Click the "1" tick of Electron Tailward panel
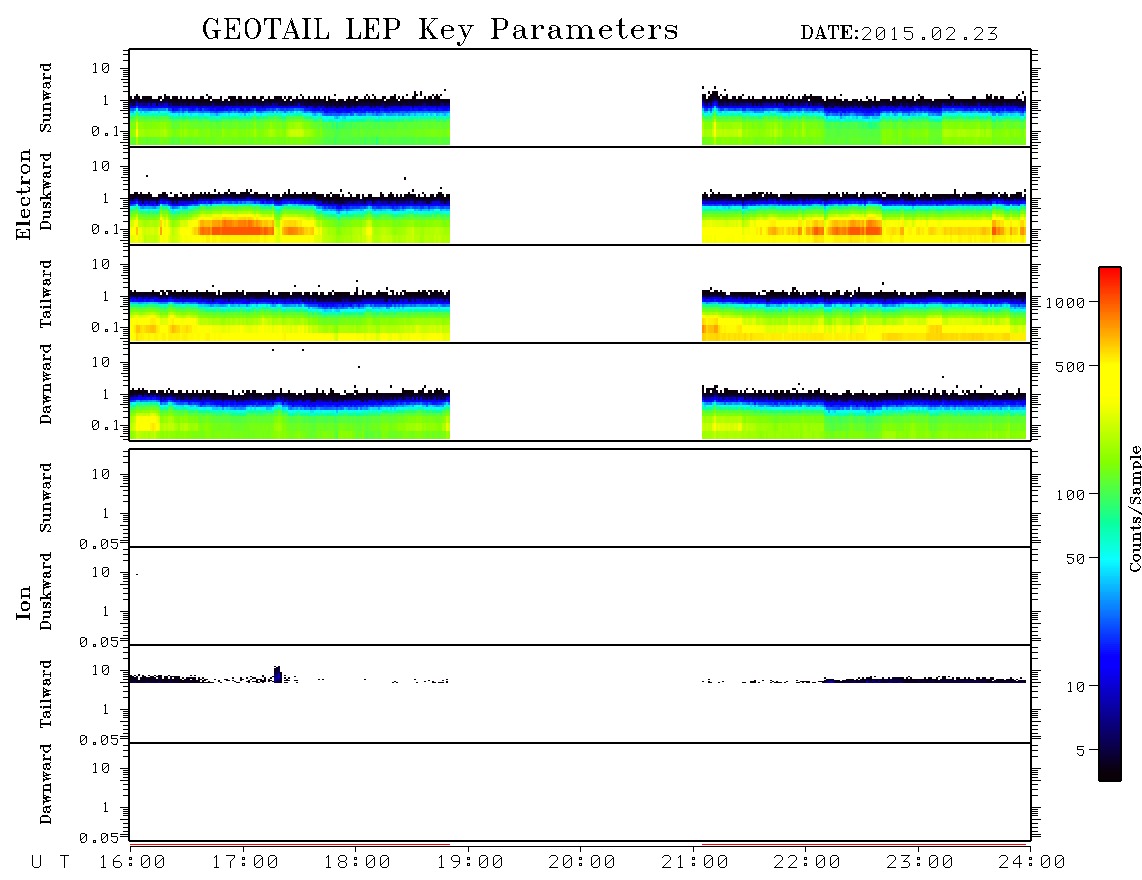 click(106, 296)
